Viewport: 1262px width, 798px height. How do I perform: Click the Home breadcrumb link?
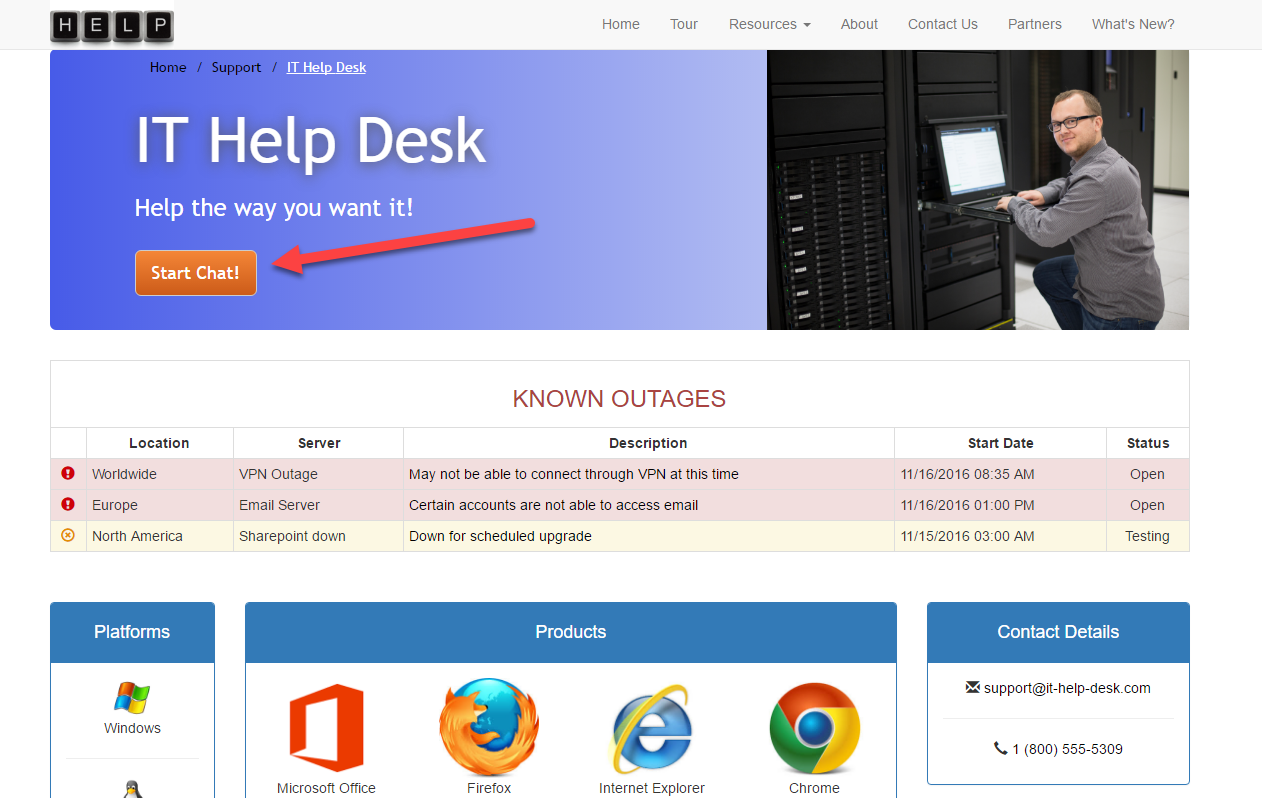(x=168, y=67)
